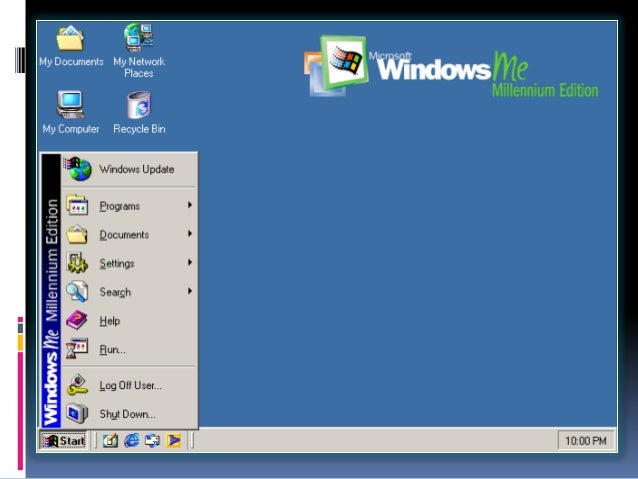Choose Run... in the Start menu
The image size is (638, 479).
point(112,350)
